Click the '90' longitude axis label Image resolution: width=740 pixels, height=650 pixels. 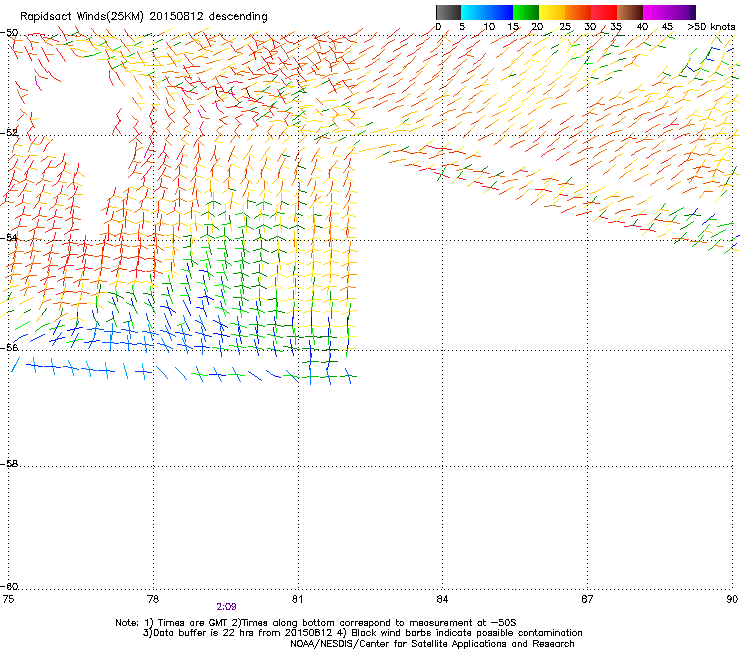pyautogui.click(x=732, y=599)
